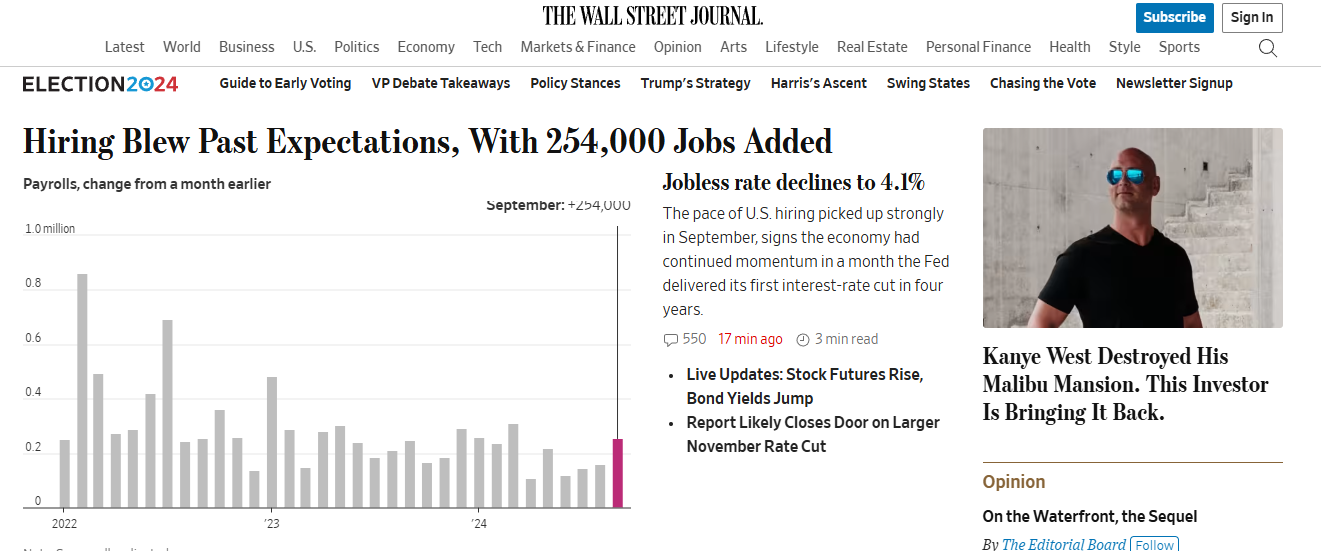The width and height of the screenshot is (1321, 551).
Task: Click the clock icon beside 3 min read
Action: 802,340
